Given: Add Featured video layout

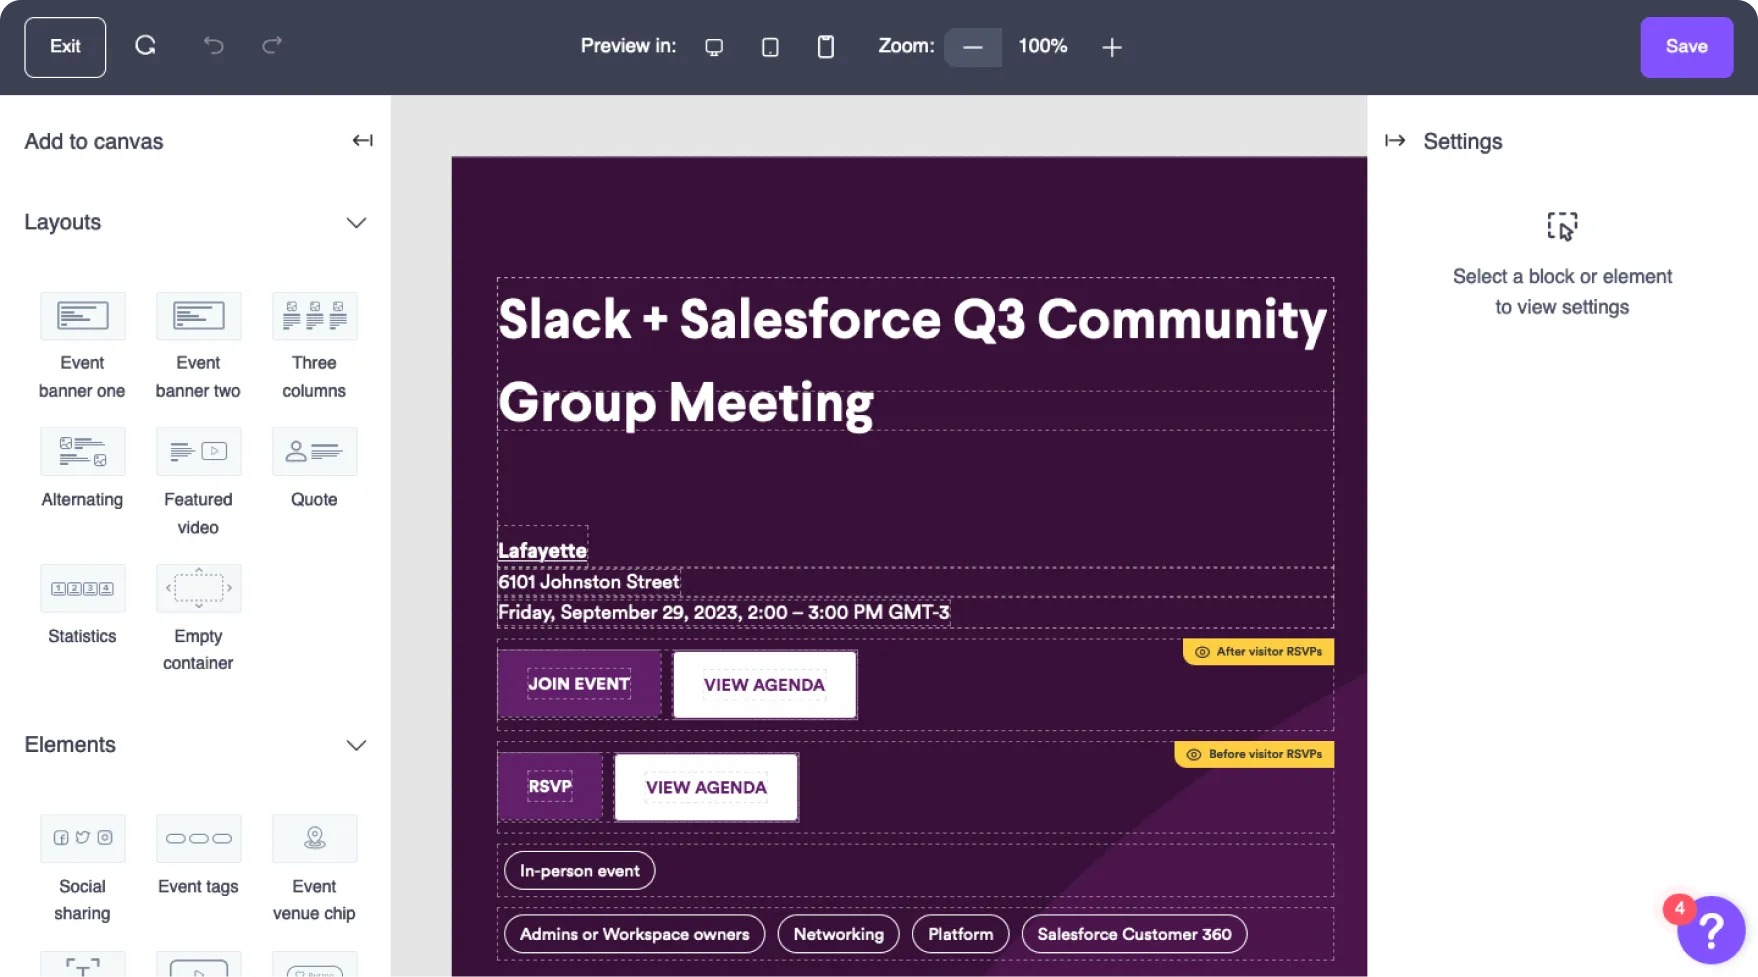Looking at the screenshot, I should (x=198, y=483).
